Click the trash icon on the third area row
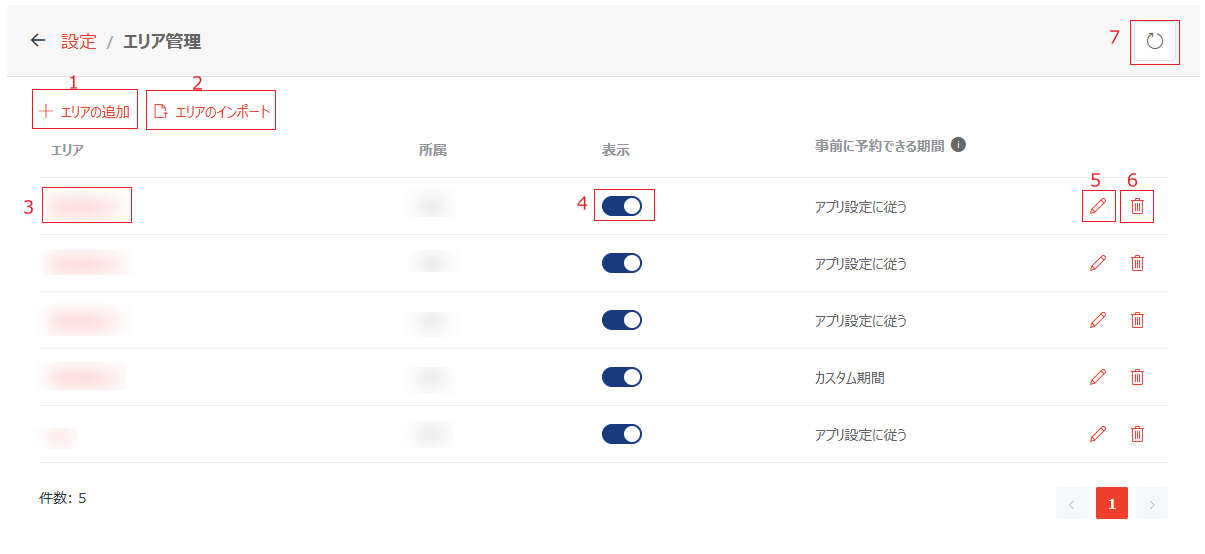Viewport: 1205px width, 554px height. coord(1137,320)
